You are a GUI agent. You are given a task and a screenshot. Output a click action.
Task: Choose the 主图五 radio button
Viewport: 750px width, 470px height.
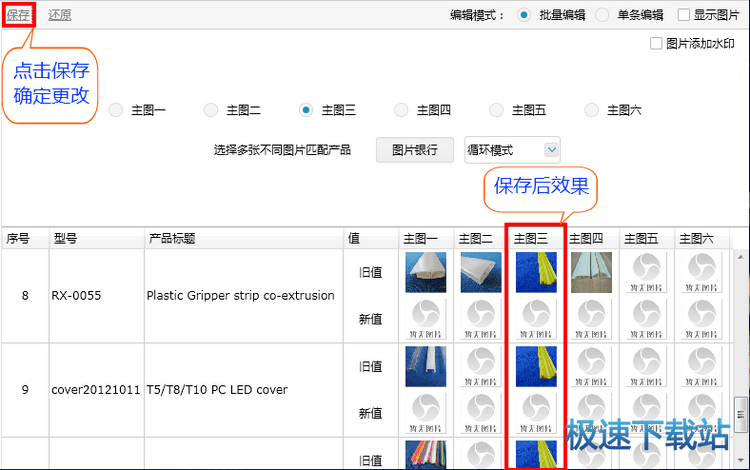click(x=496, y=110)
